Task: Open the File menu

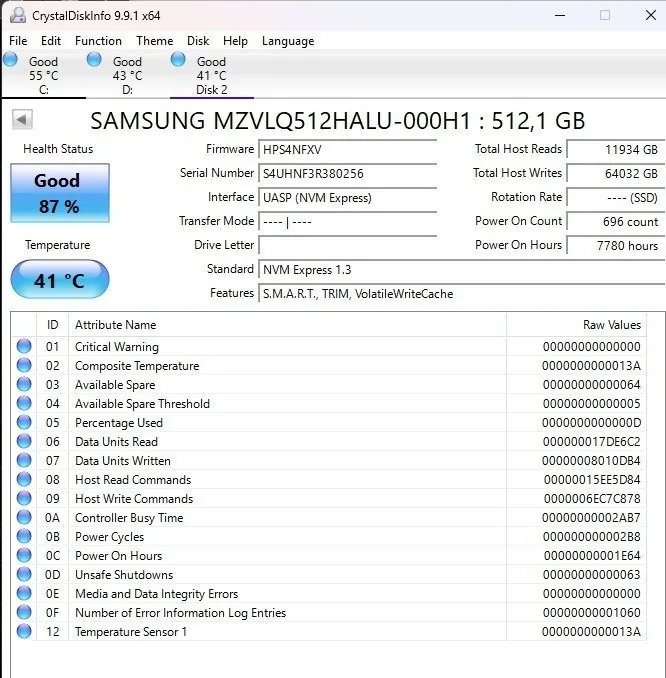Action: [18, 41]
